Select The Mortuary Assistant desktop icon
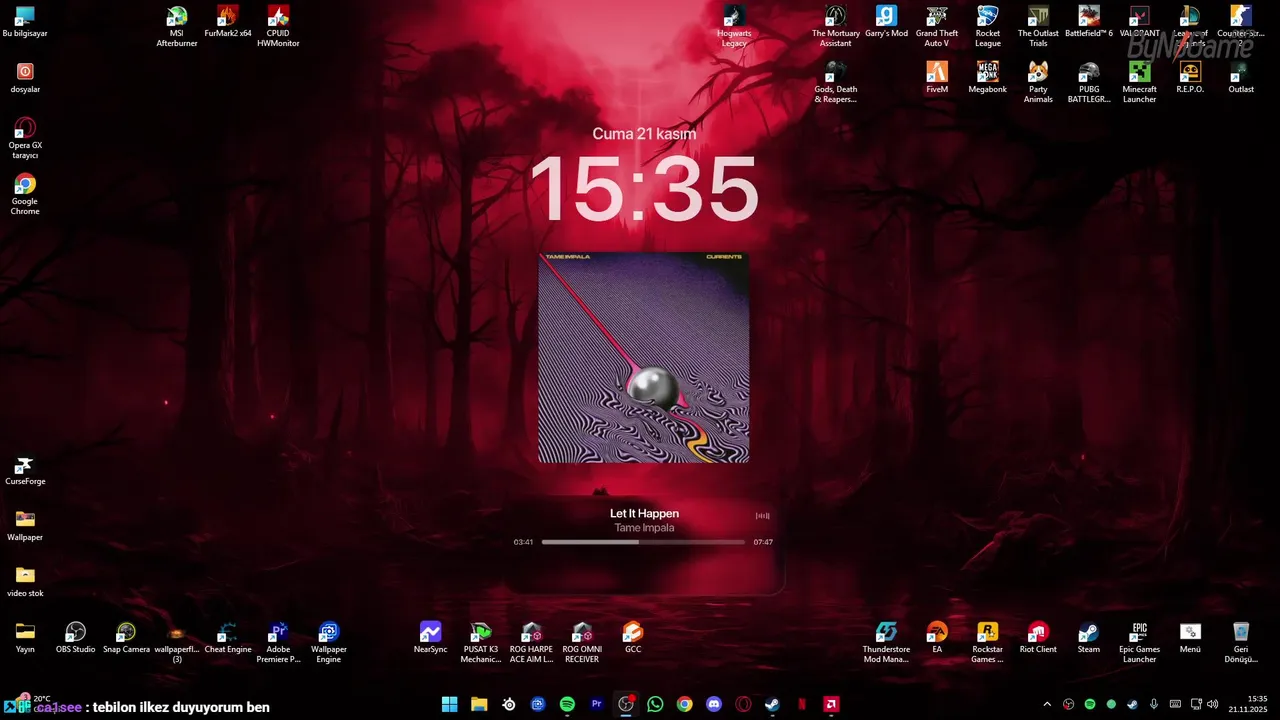The image size is (1280, 720). [x=836, y=26]
